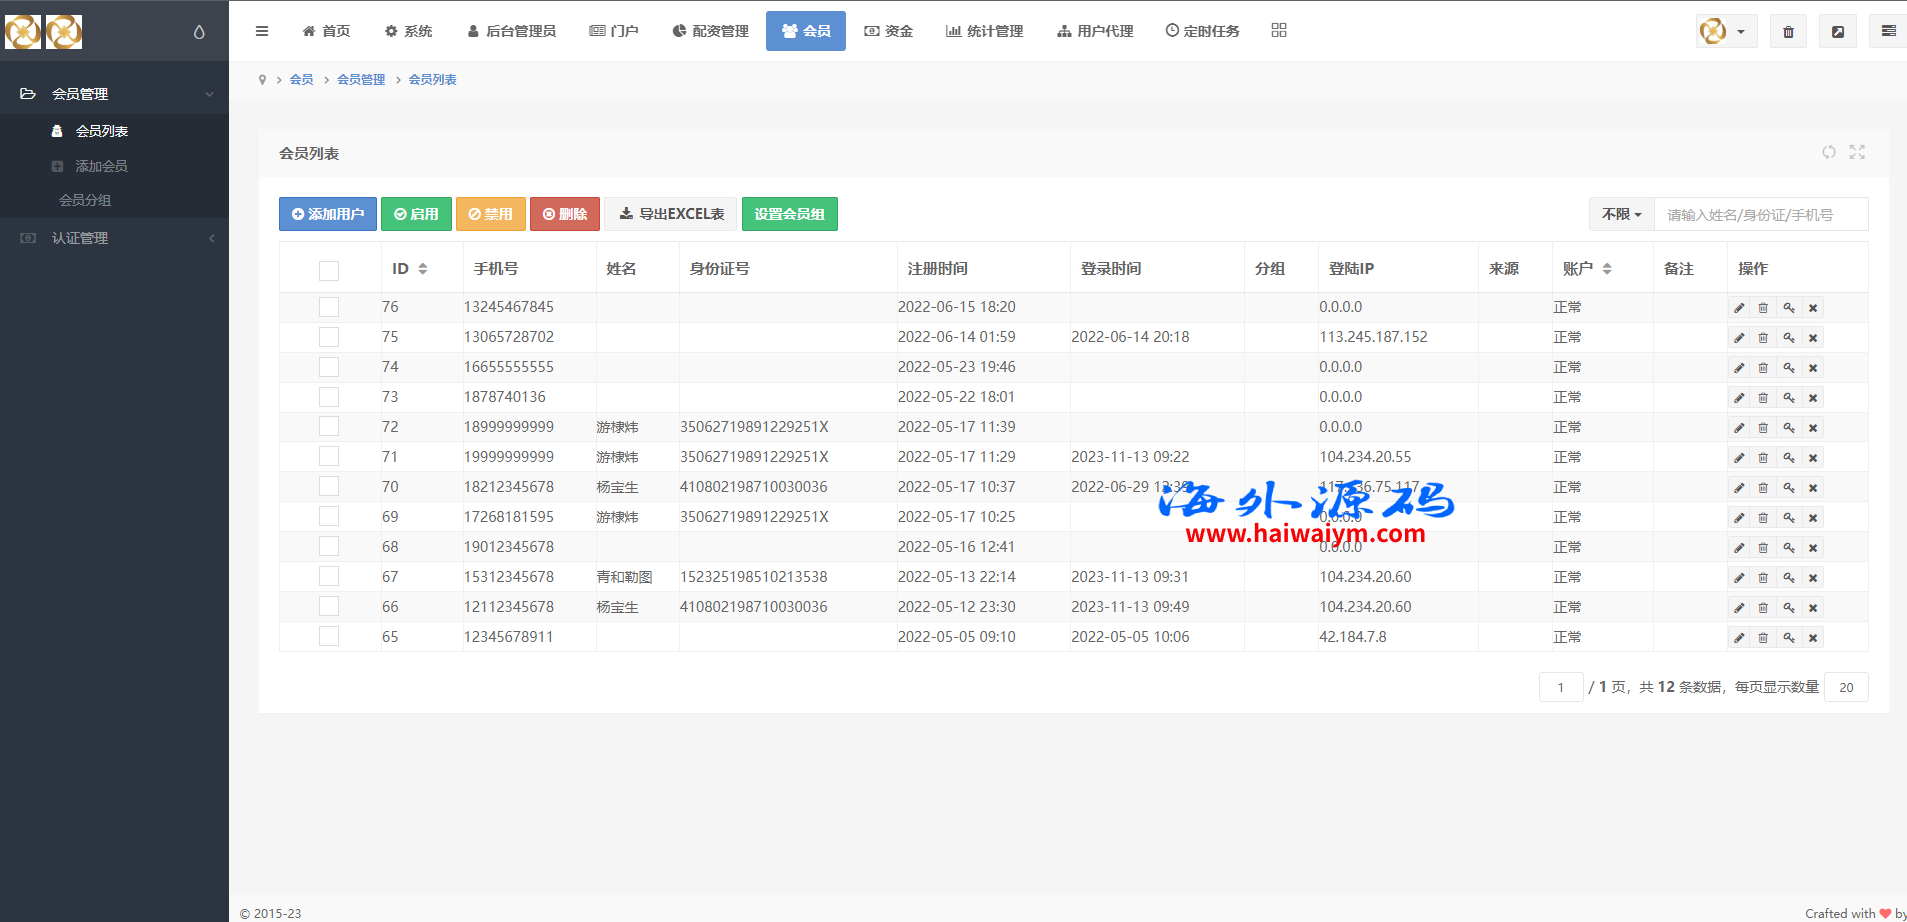Open the 资金 top navigation menu
1907x922 pixels.
(889, 31)
